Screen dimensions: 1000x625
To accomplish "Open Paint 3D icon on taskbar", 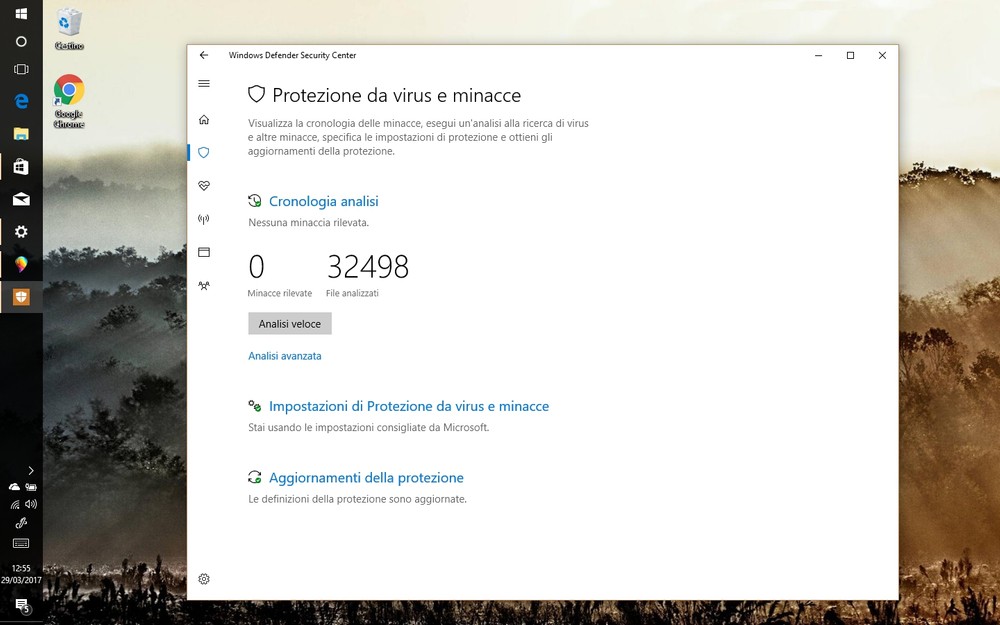I will (21, 264).
